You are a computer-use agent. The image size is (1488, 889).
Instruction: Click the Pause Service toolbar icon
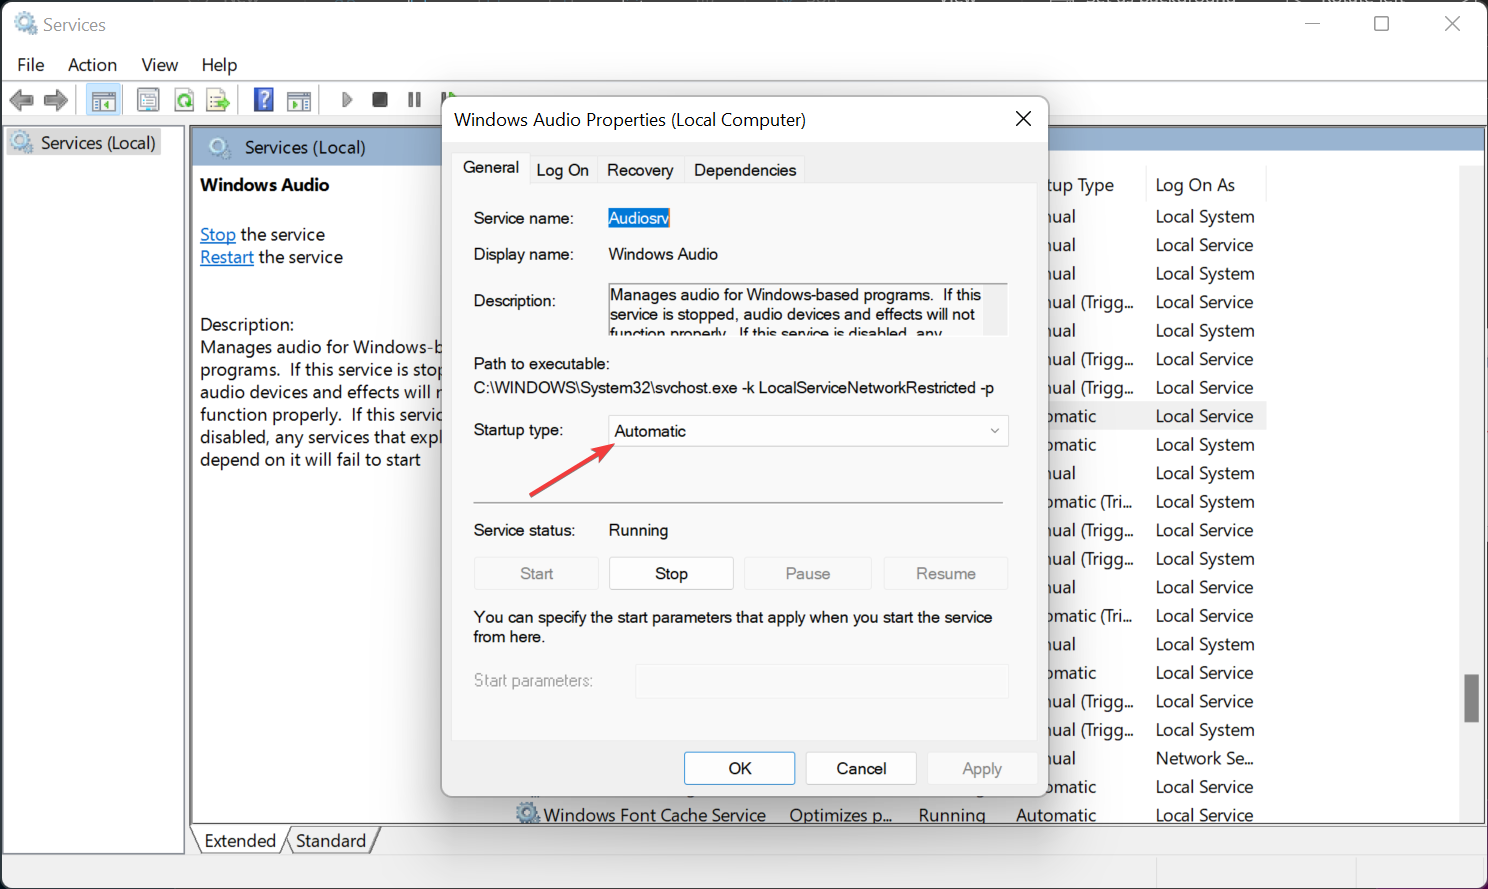[414, 100]
